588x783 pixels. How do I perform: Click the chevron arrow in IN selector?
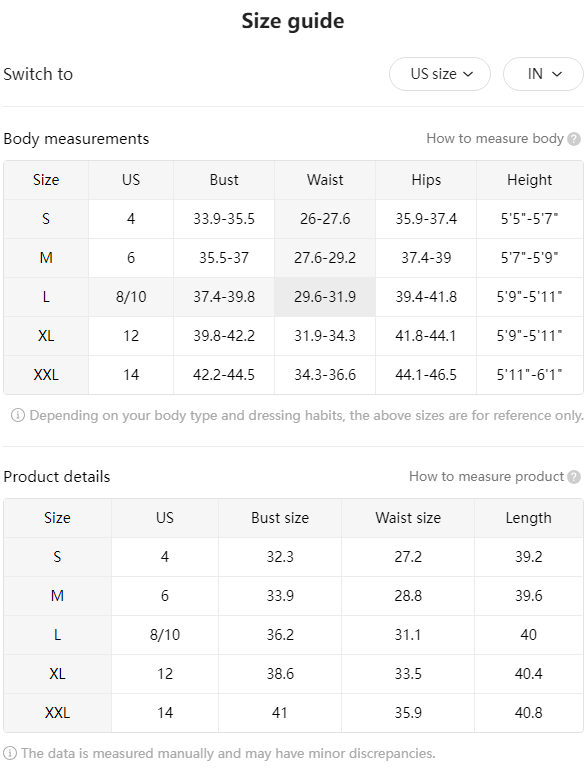pos(558,74)
